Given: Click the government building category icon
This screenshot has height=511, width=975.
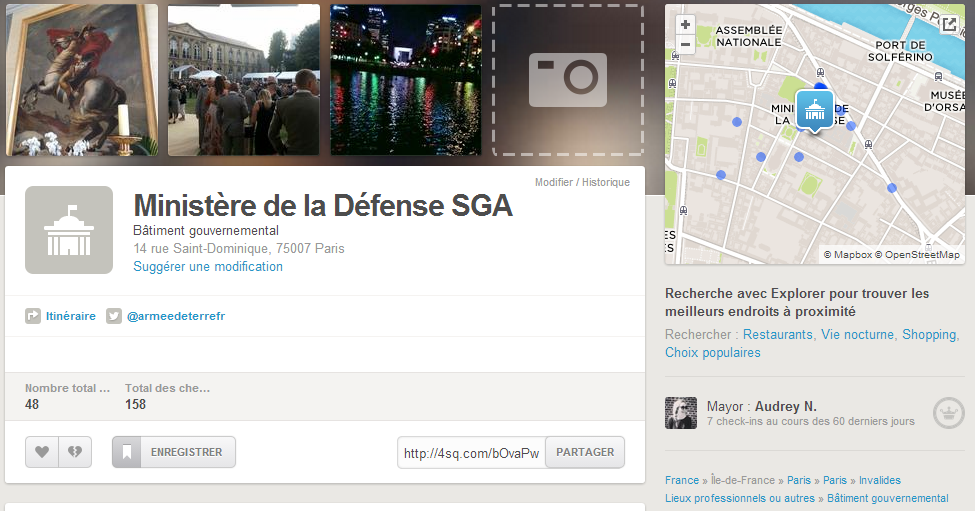Looking at the screenshot, I should [x=69, y=230].
